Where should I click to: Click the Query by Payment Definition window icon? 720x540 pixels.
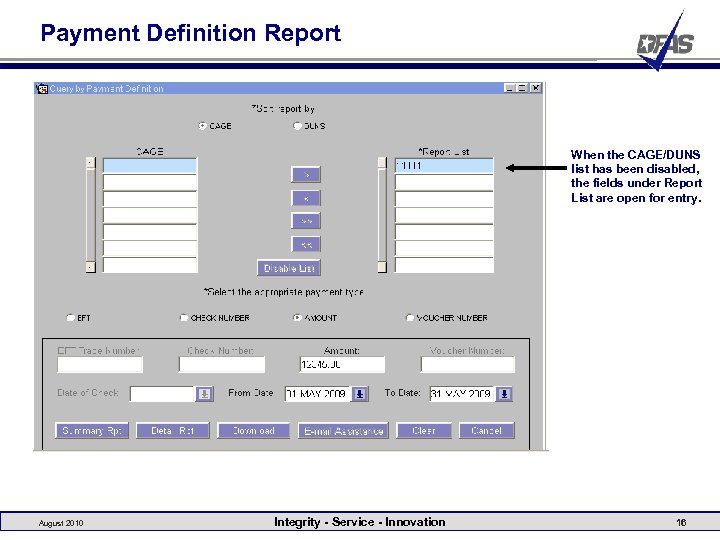click(42, 88)
